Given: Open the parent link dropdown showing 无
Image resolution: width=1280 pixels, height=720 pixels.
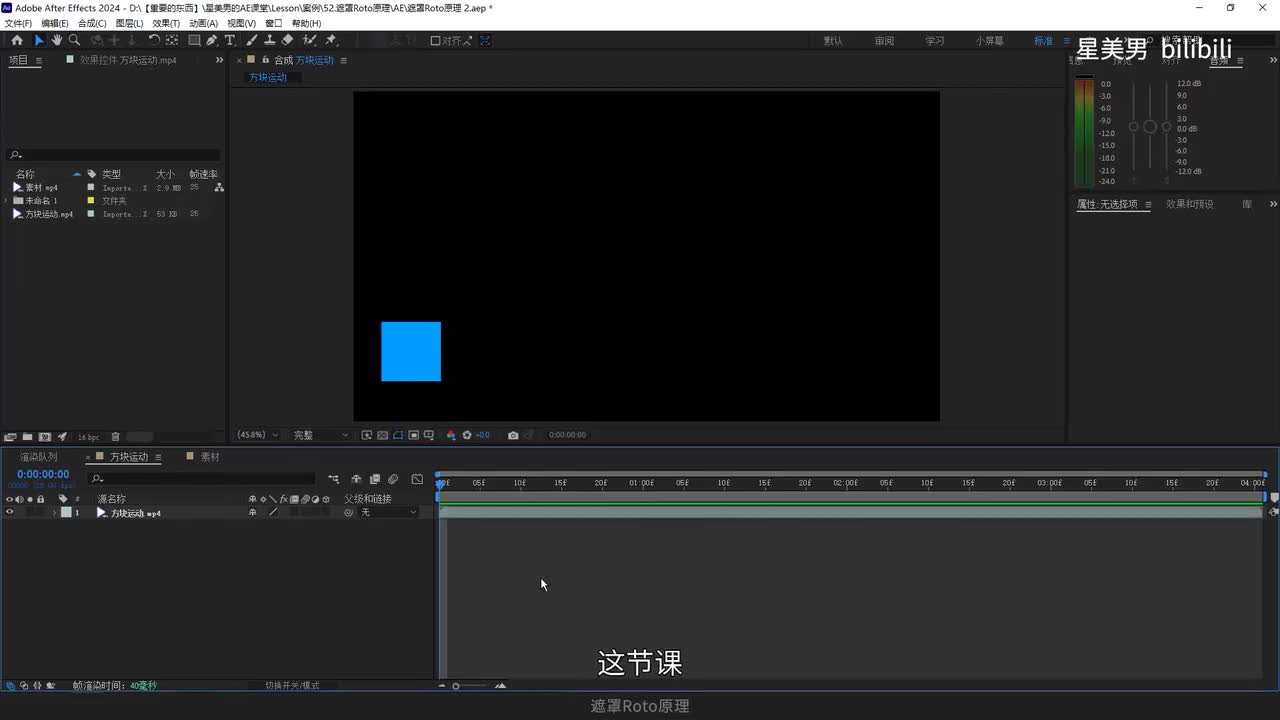Looking at the screenshot, I should (389, 513).
